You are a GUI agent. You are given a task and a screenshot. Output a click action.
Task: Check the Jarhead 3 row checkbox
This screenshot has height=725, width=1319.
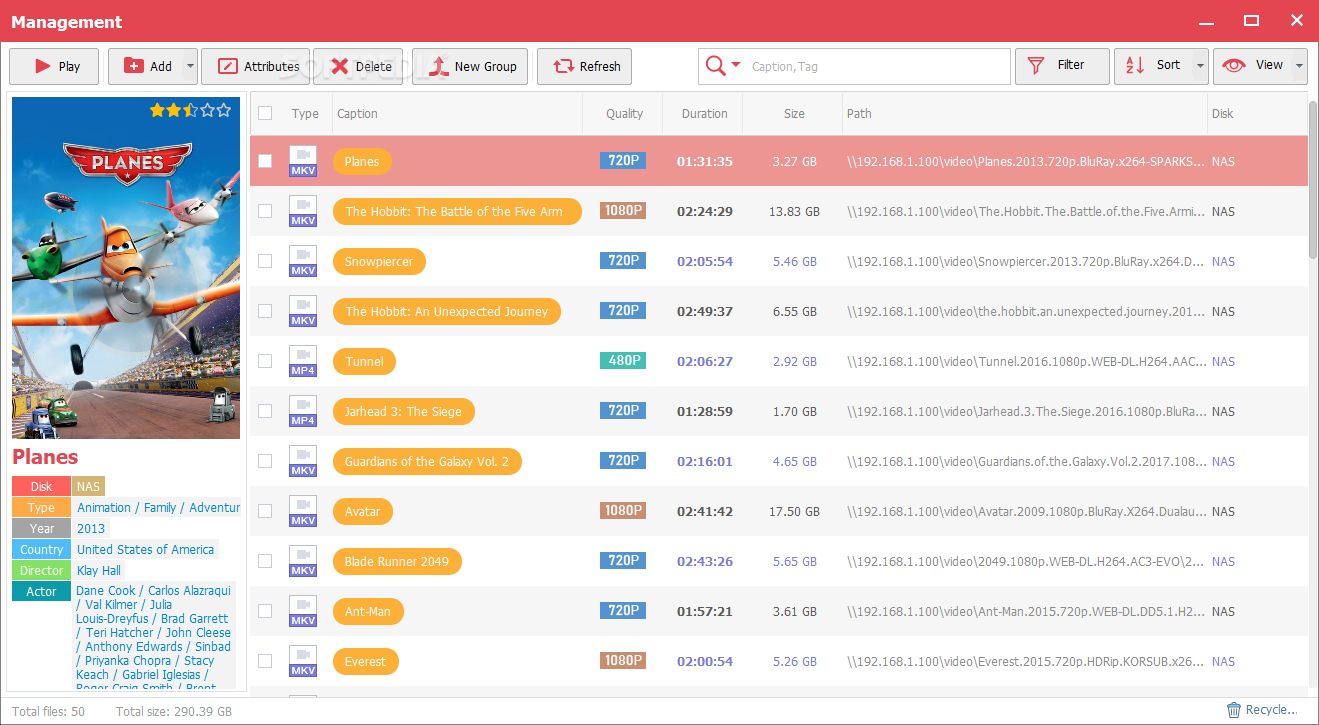click(265, 411)
